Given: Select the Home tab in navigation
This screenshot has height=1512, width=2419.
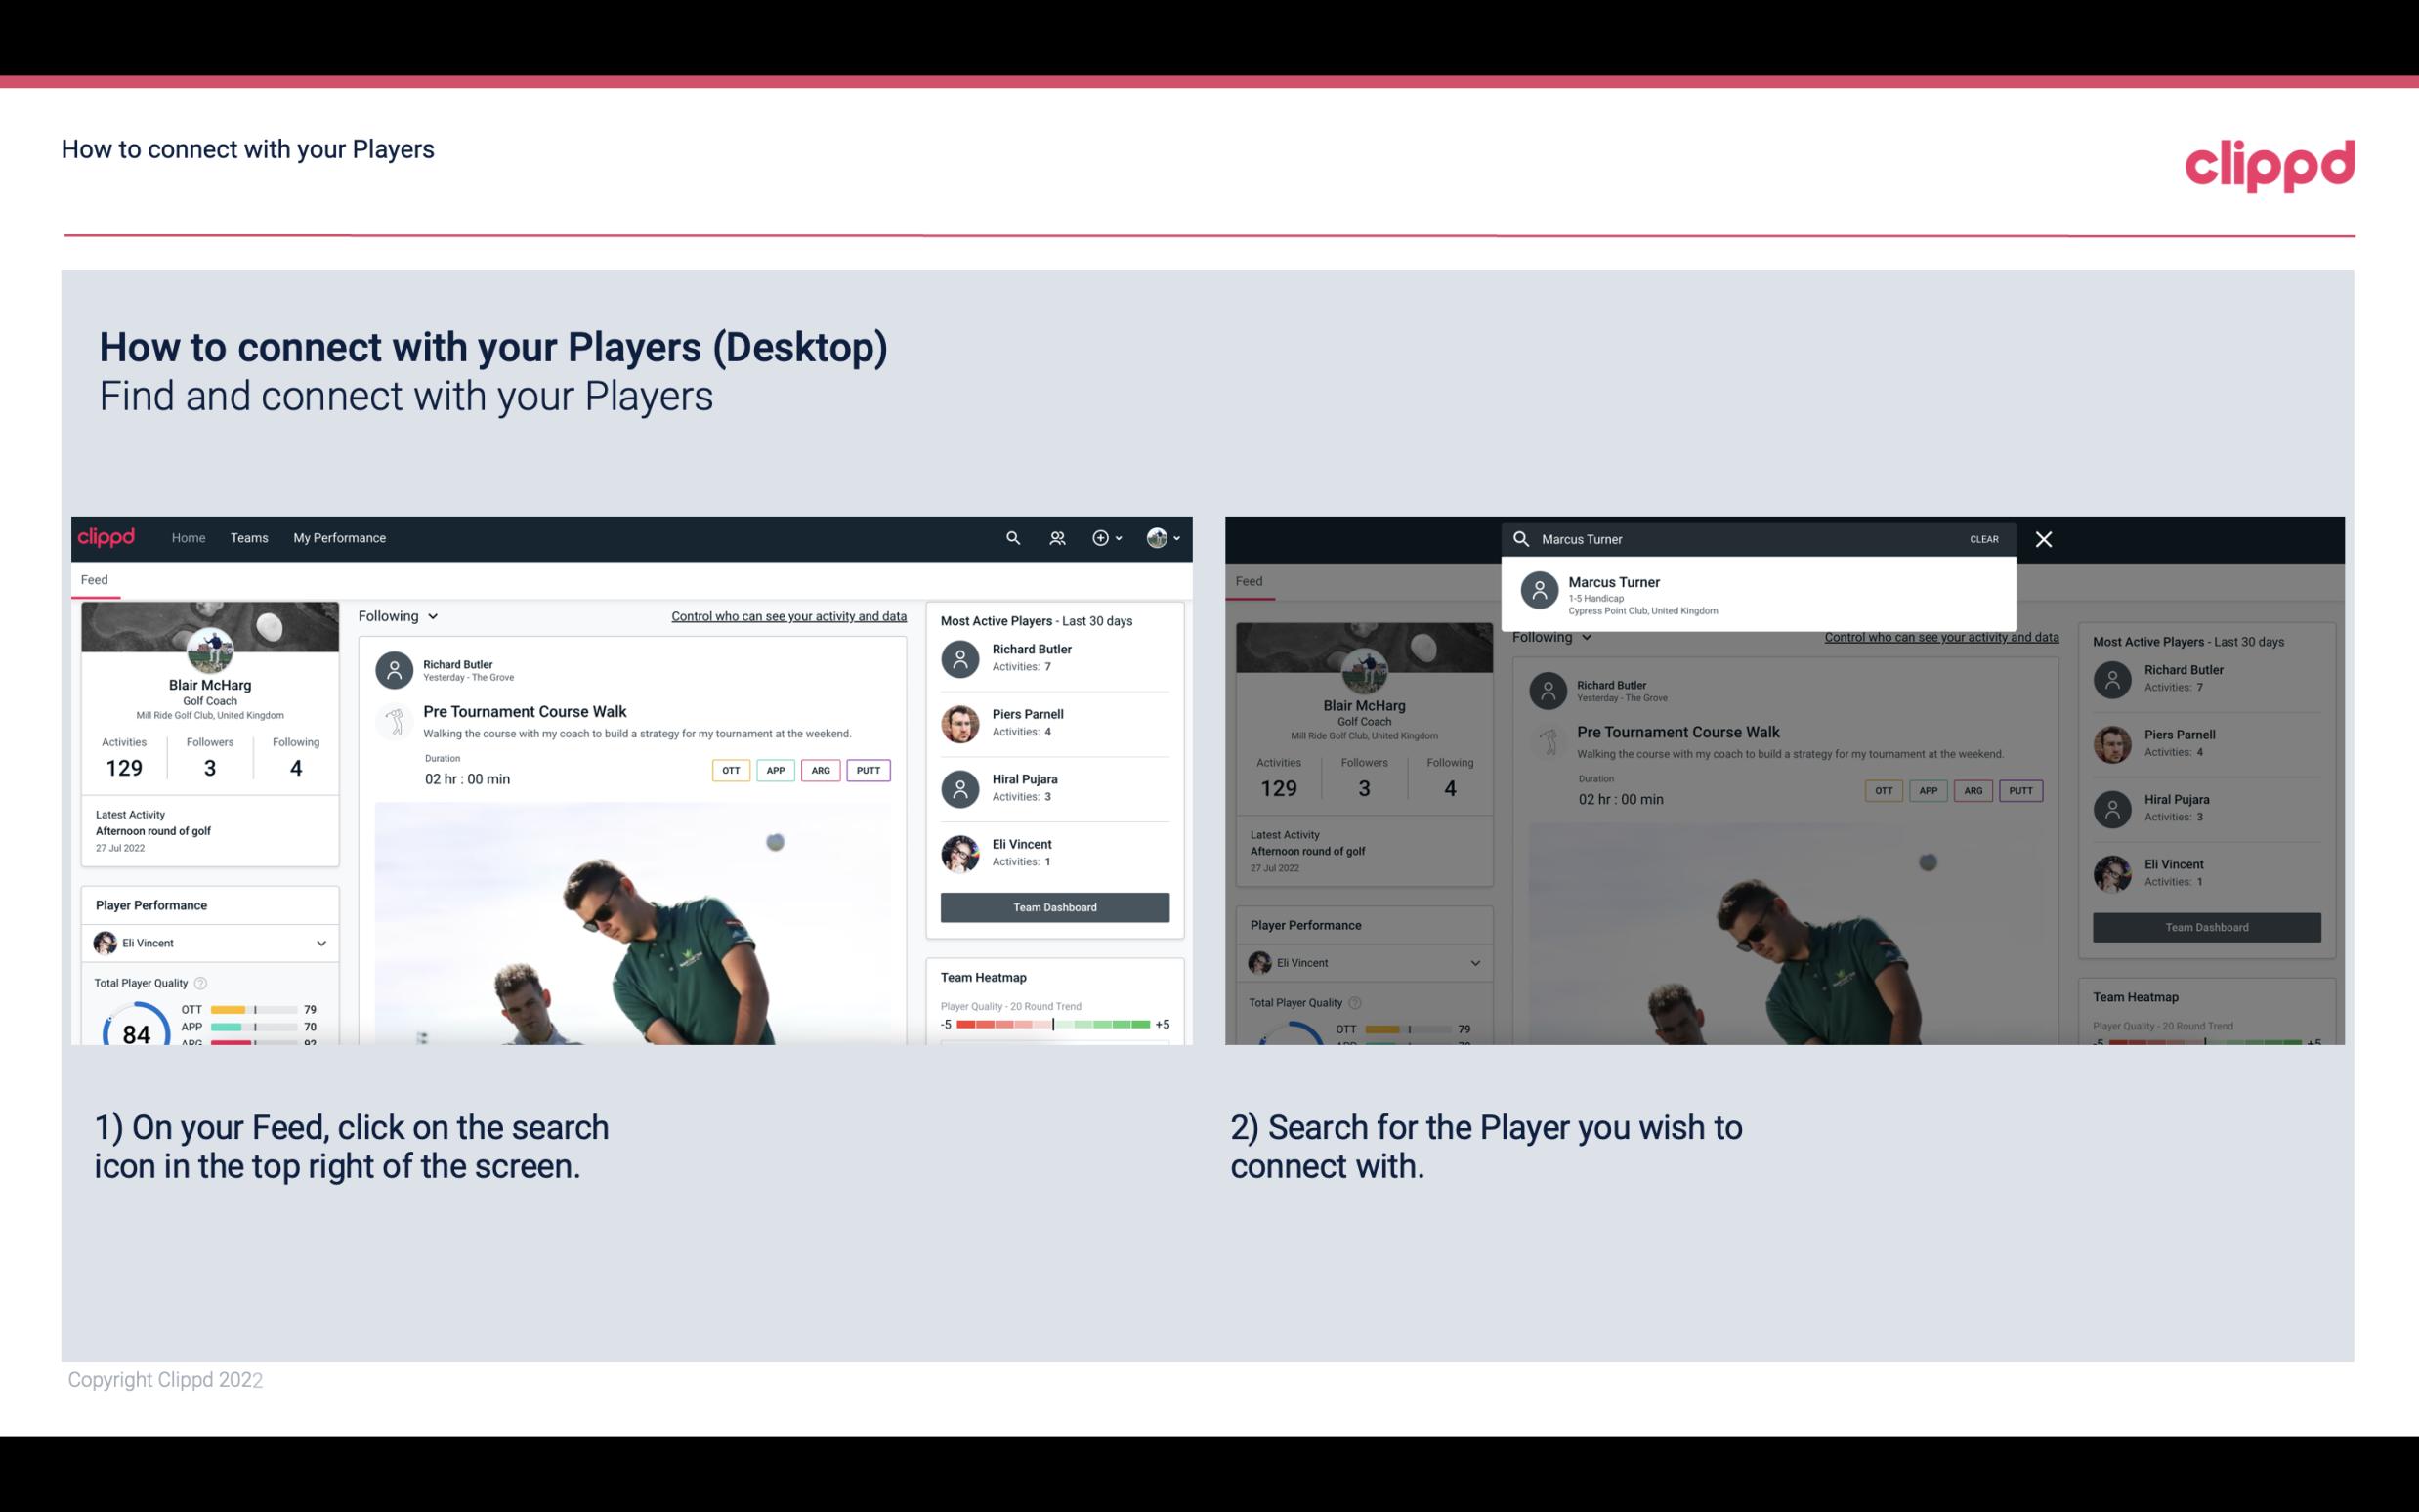Looking at the screenshot, I should (x=189, y=536).
